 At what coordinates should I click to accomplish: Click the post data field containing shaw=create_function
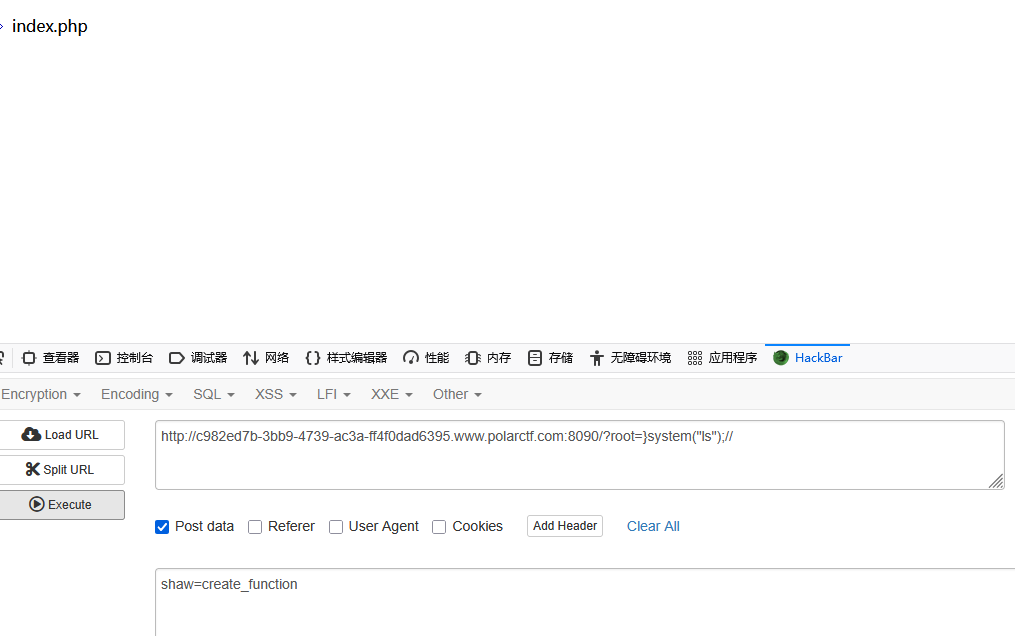tap(585, 602)
